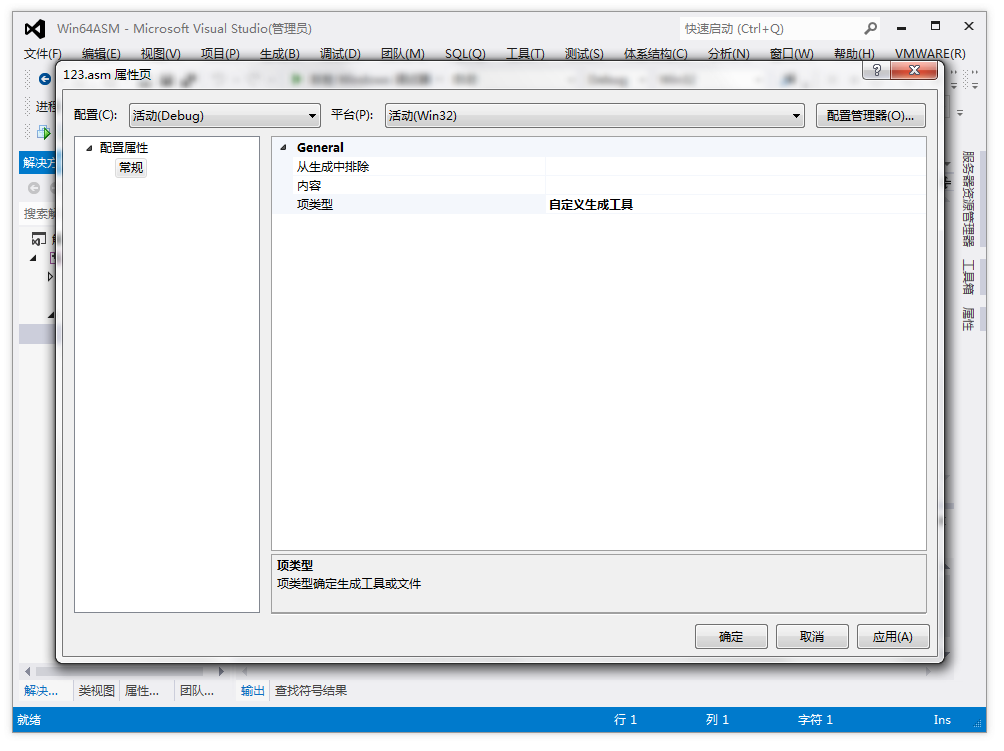Click the navigate back arrow icon
The image size is (1004, 751).
pos(45,78)
